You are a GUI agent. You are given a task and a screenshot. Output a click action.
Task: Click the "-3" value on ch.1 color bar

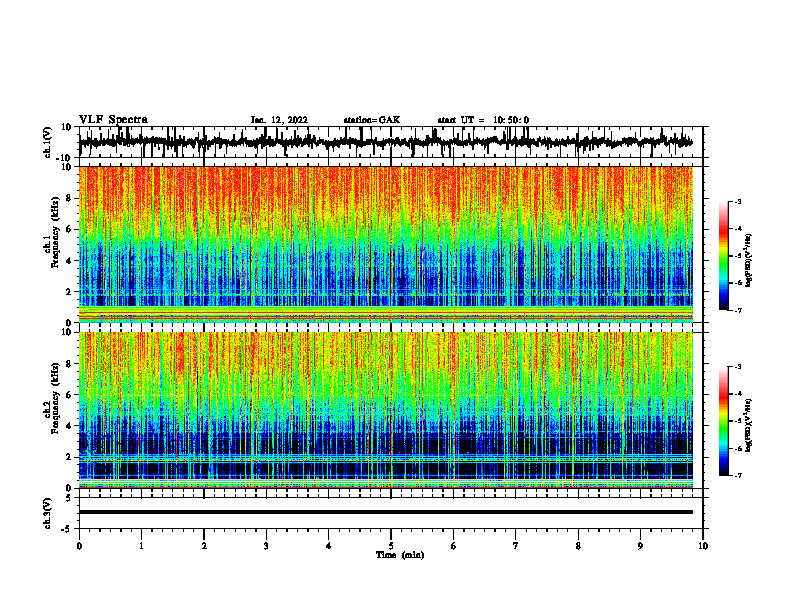[x=737, y=201]
